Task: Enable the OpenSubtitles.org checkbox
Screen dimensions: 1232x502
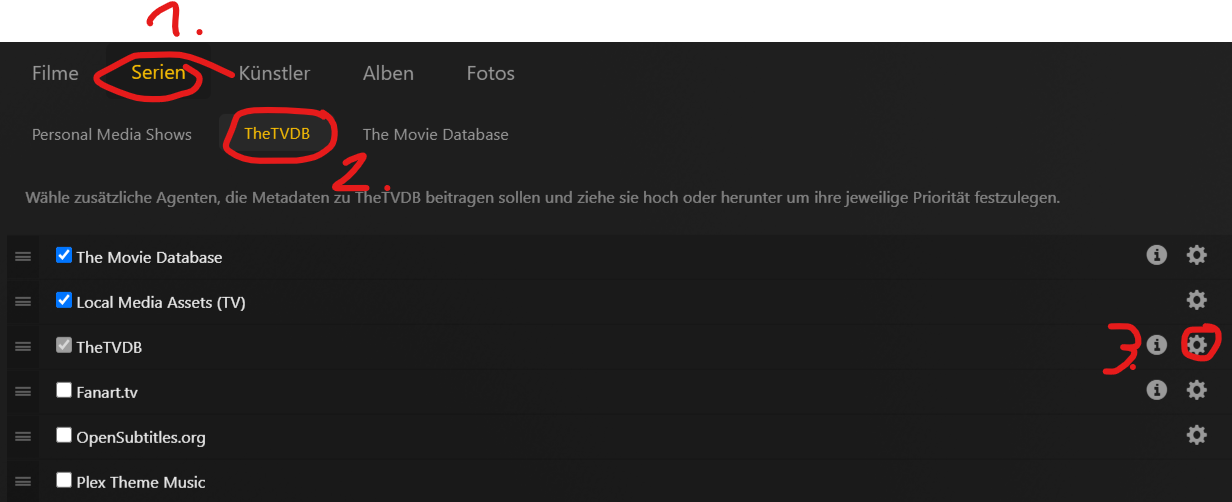Action: tap(64, 435)
